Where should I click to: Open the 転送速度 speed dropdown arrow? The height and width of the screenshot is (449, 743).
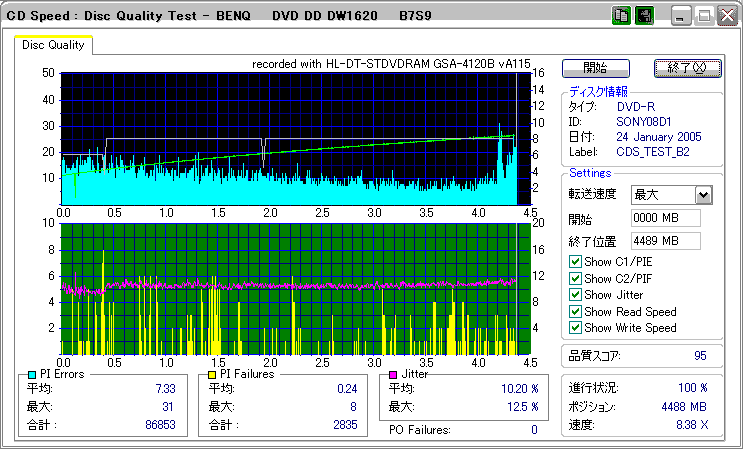click(x=703, y=195)
